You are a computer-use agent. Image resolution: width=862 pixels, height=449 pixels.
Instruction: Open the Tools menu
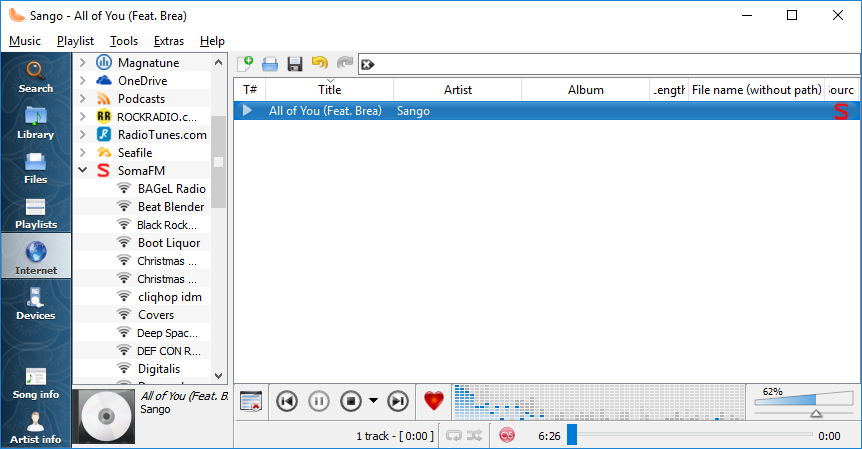[x=124, y=41]
